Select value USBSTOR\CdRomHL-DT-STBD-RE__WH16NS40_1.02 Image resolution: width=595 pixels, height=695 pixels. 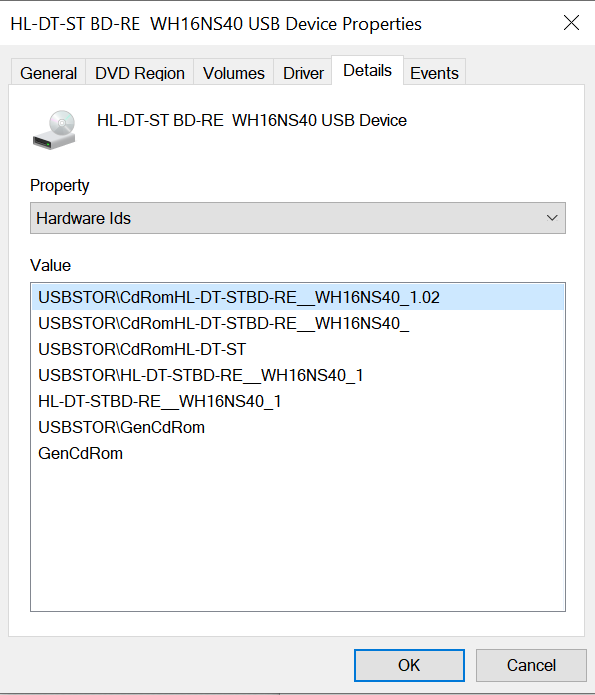coord(298,297)
